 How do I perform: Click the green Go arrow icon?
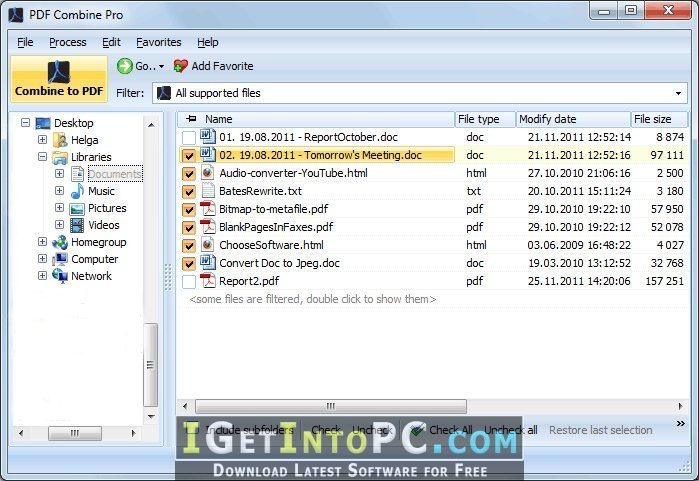tap(125, 66)
